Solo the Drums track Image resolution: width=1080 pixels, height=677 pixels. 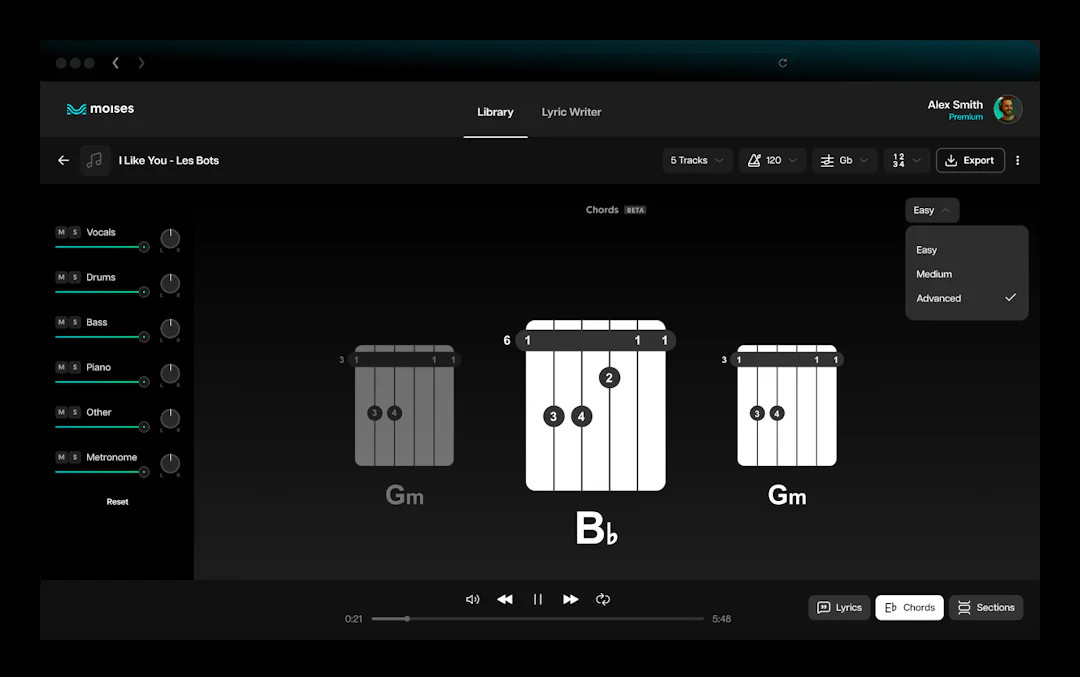pyautogui.click(x=75, y=277)
